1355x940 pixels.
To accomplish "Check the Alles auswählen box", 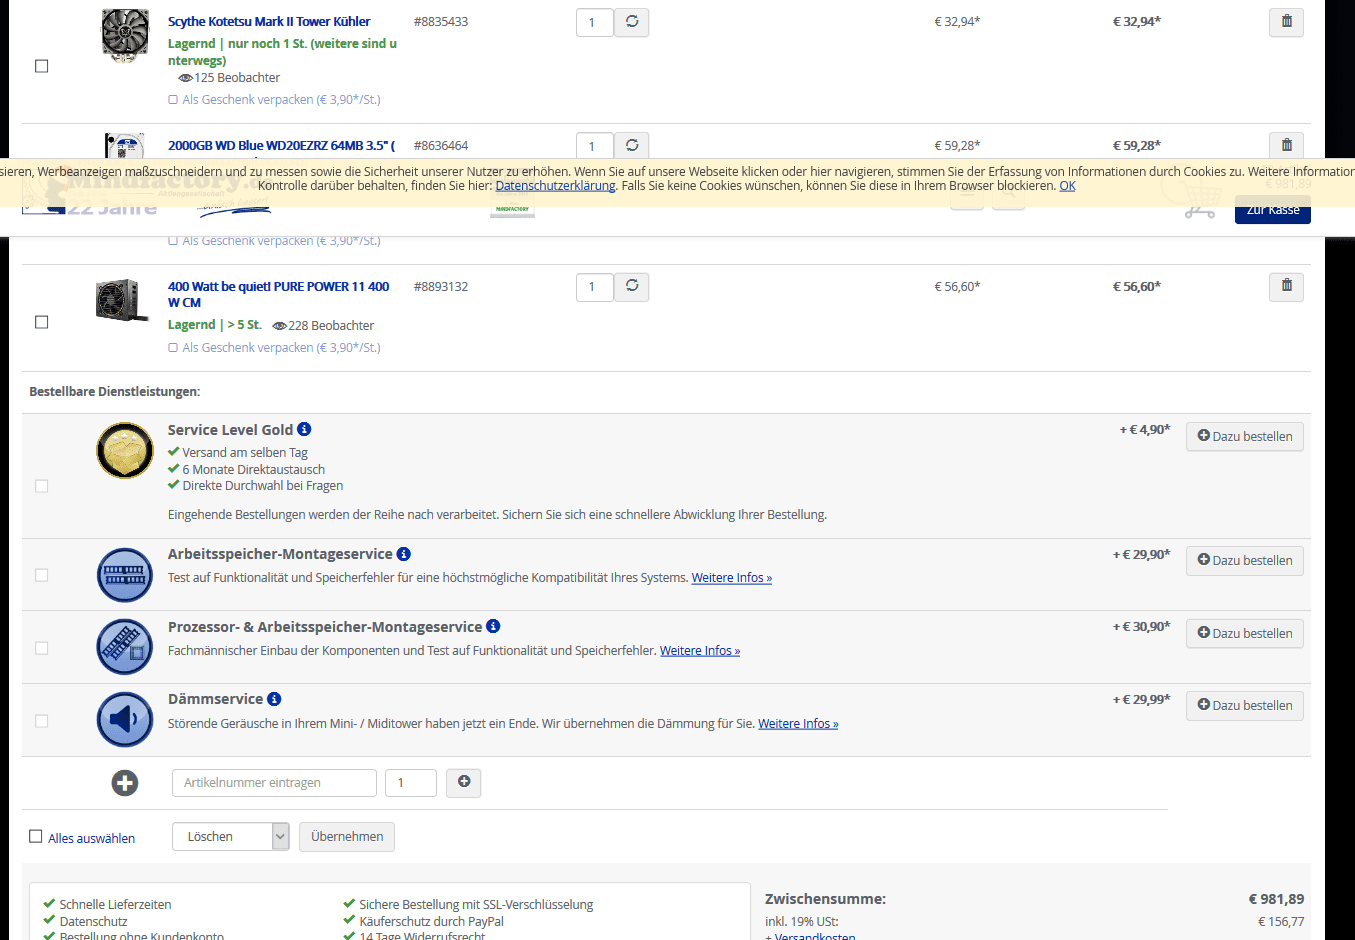I will coord(36,836).
